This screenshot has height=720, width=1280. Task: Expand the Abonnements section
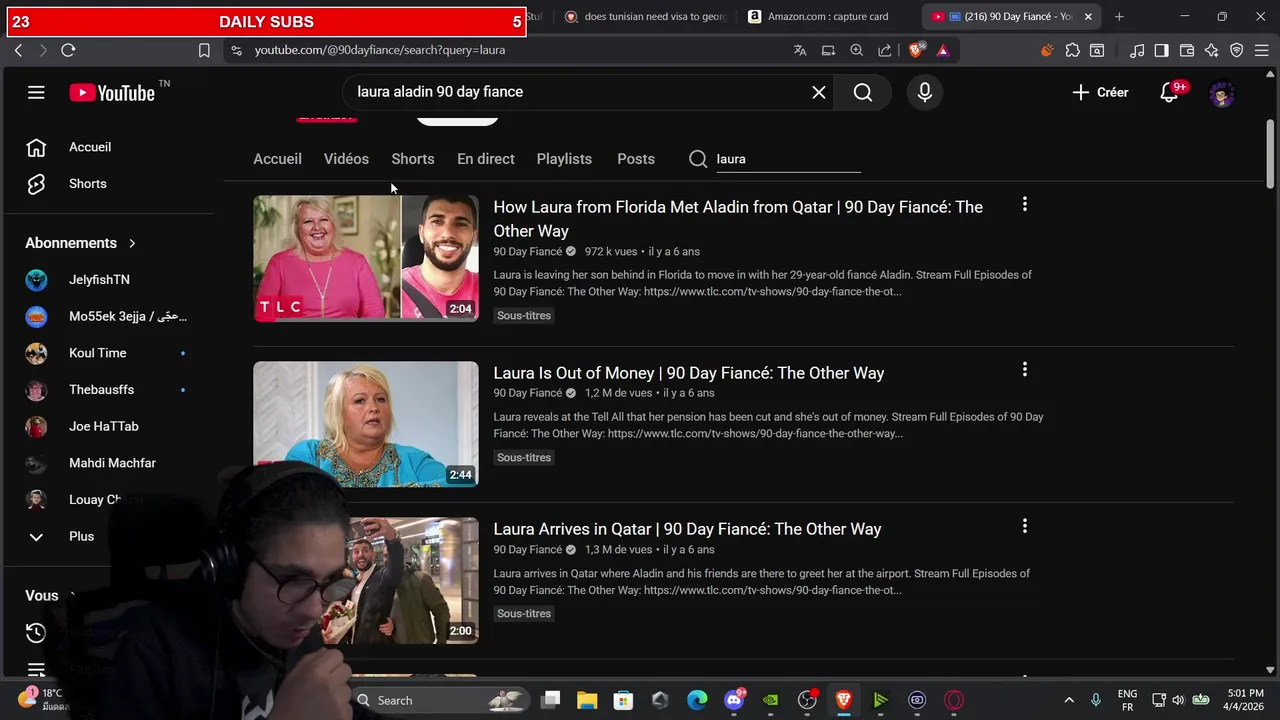pyautogui.click(x=80, y=243)
